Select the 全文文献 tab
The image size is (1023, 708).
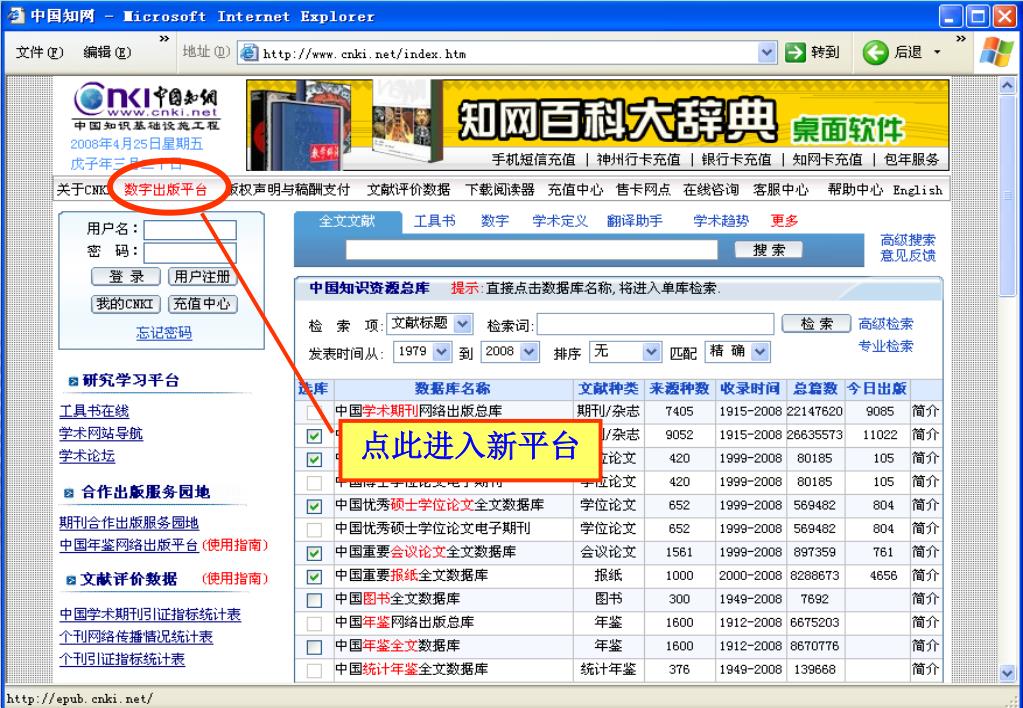(x=347, y=221)
